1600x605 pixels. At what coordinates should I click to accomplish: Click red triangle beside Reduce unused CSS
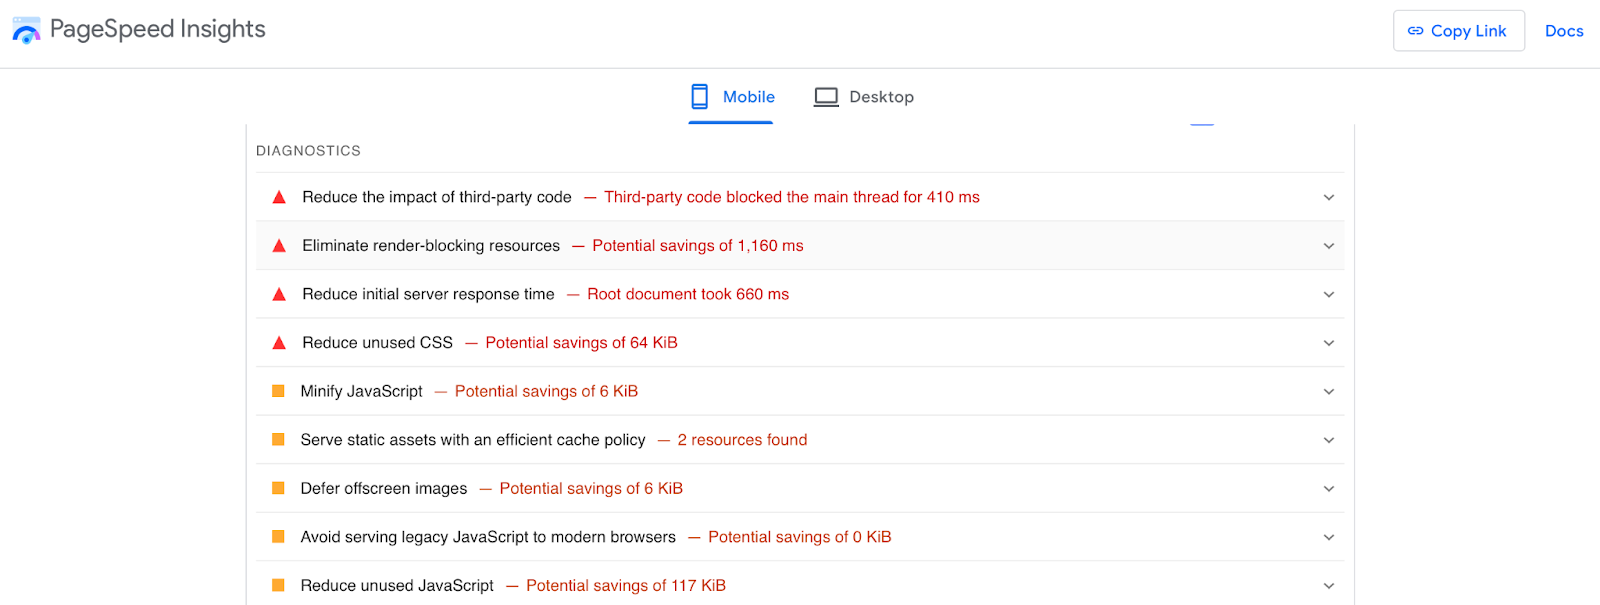click(x=279, y=343)
